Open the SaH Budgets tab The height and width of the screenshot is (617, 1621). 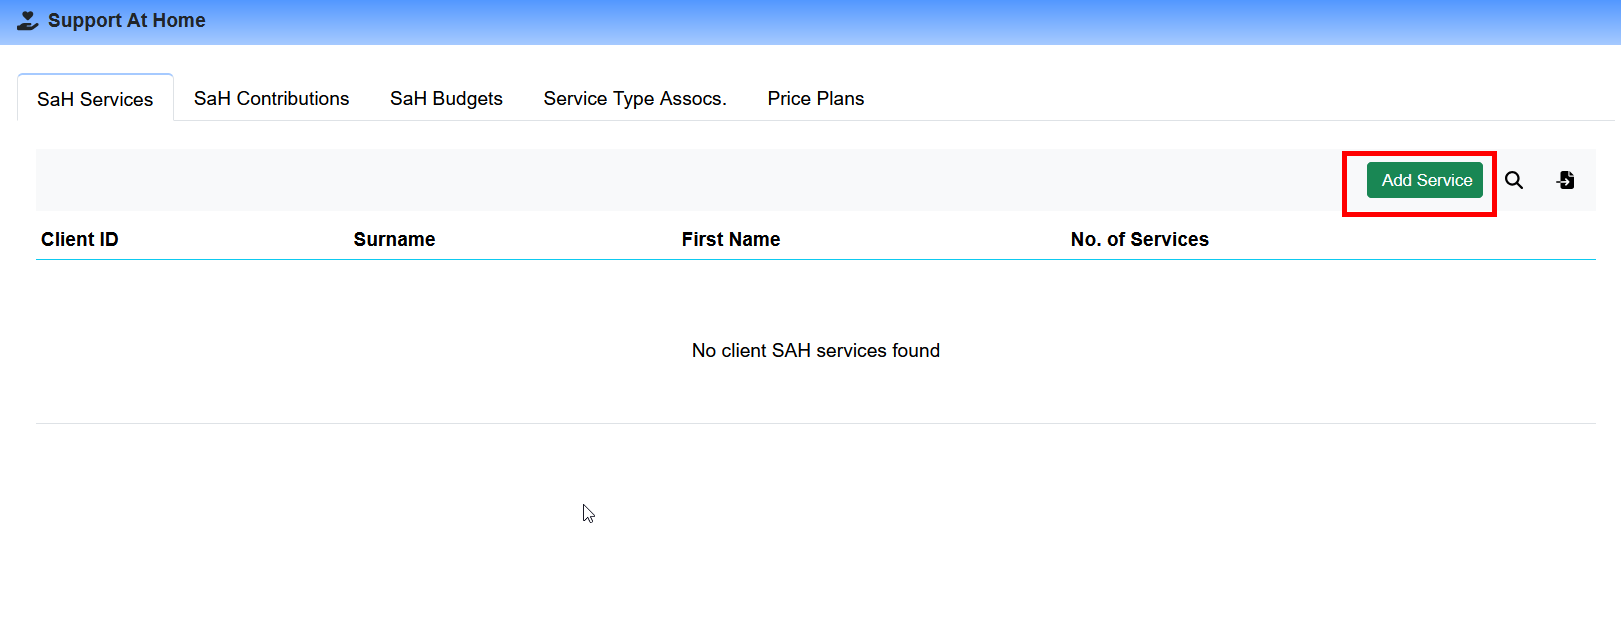pos(446,98)
